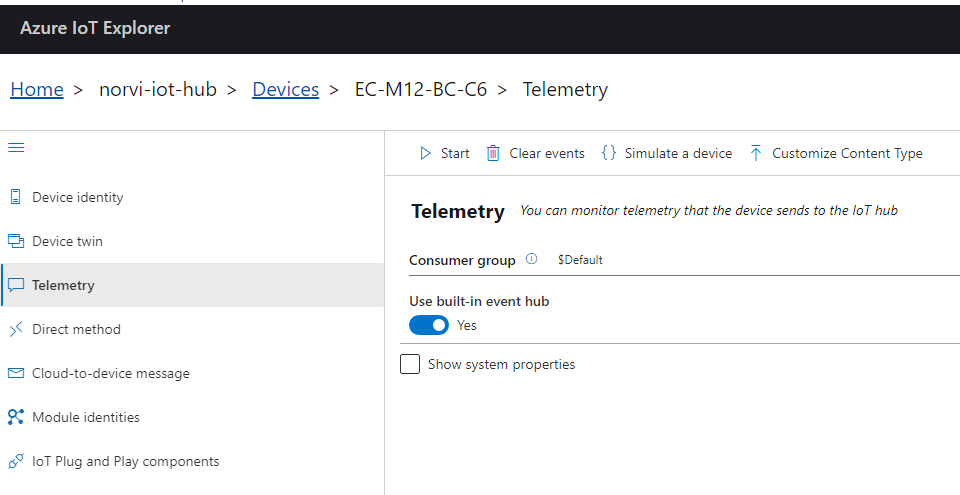Click the Cloud-to-device message envelope icon
Viewport: 960px width, 495px height.
[x=15, y=373]
